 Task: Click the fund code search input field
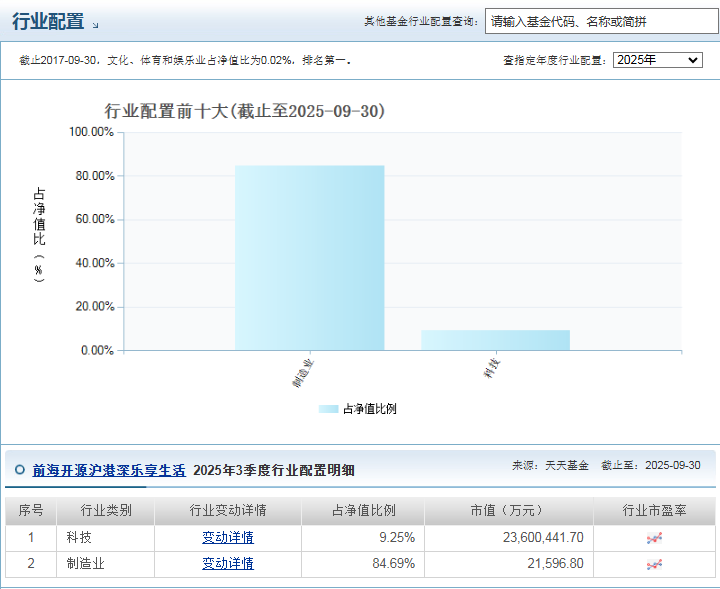coord(602,21)
